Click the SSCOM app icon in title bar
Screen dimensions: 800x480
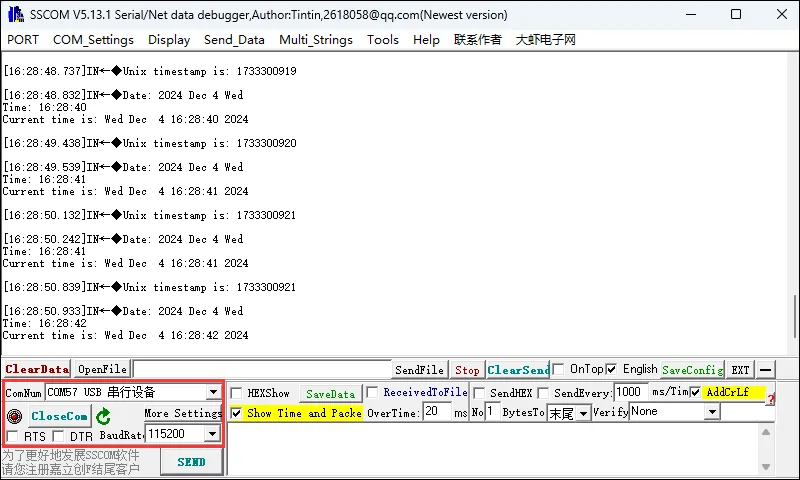[15, 15]
